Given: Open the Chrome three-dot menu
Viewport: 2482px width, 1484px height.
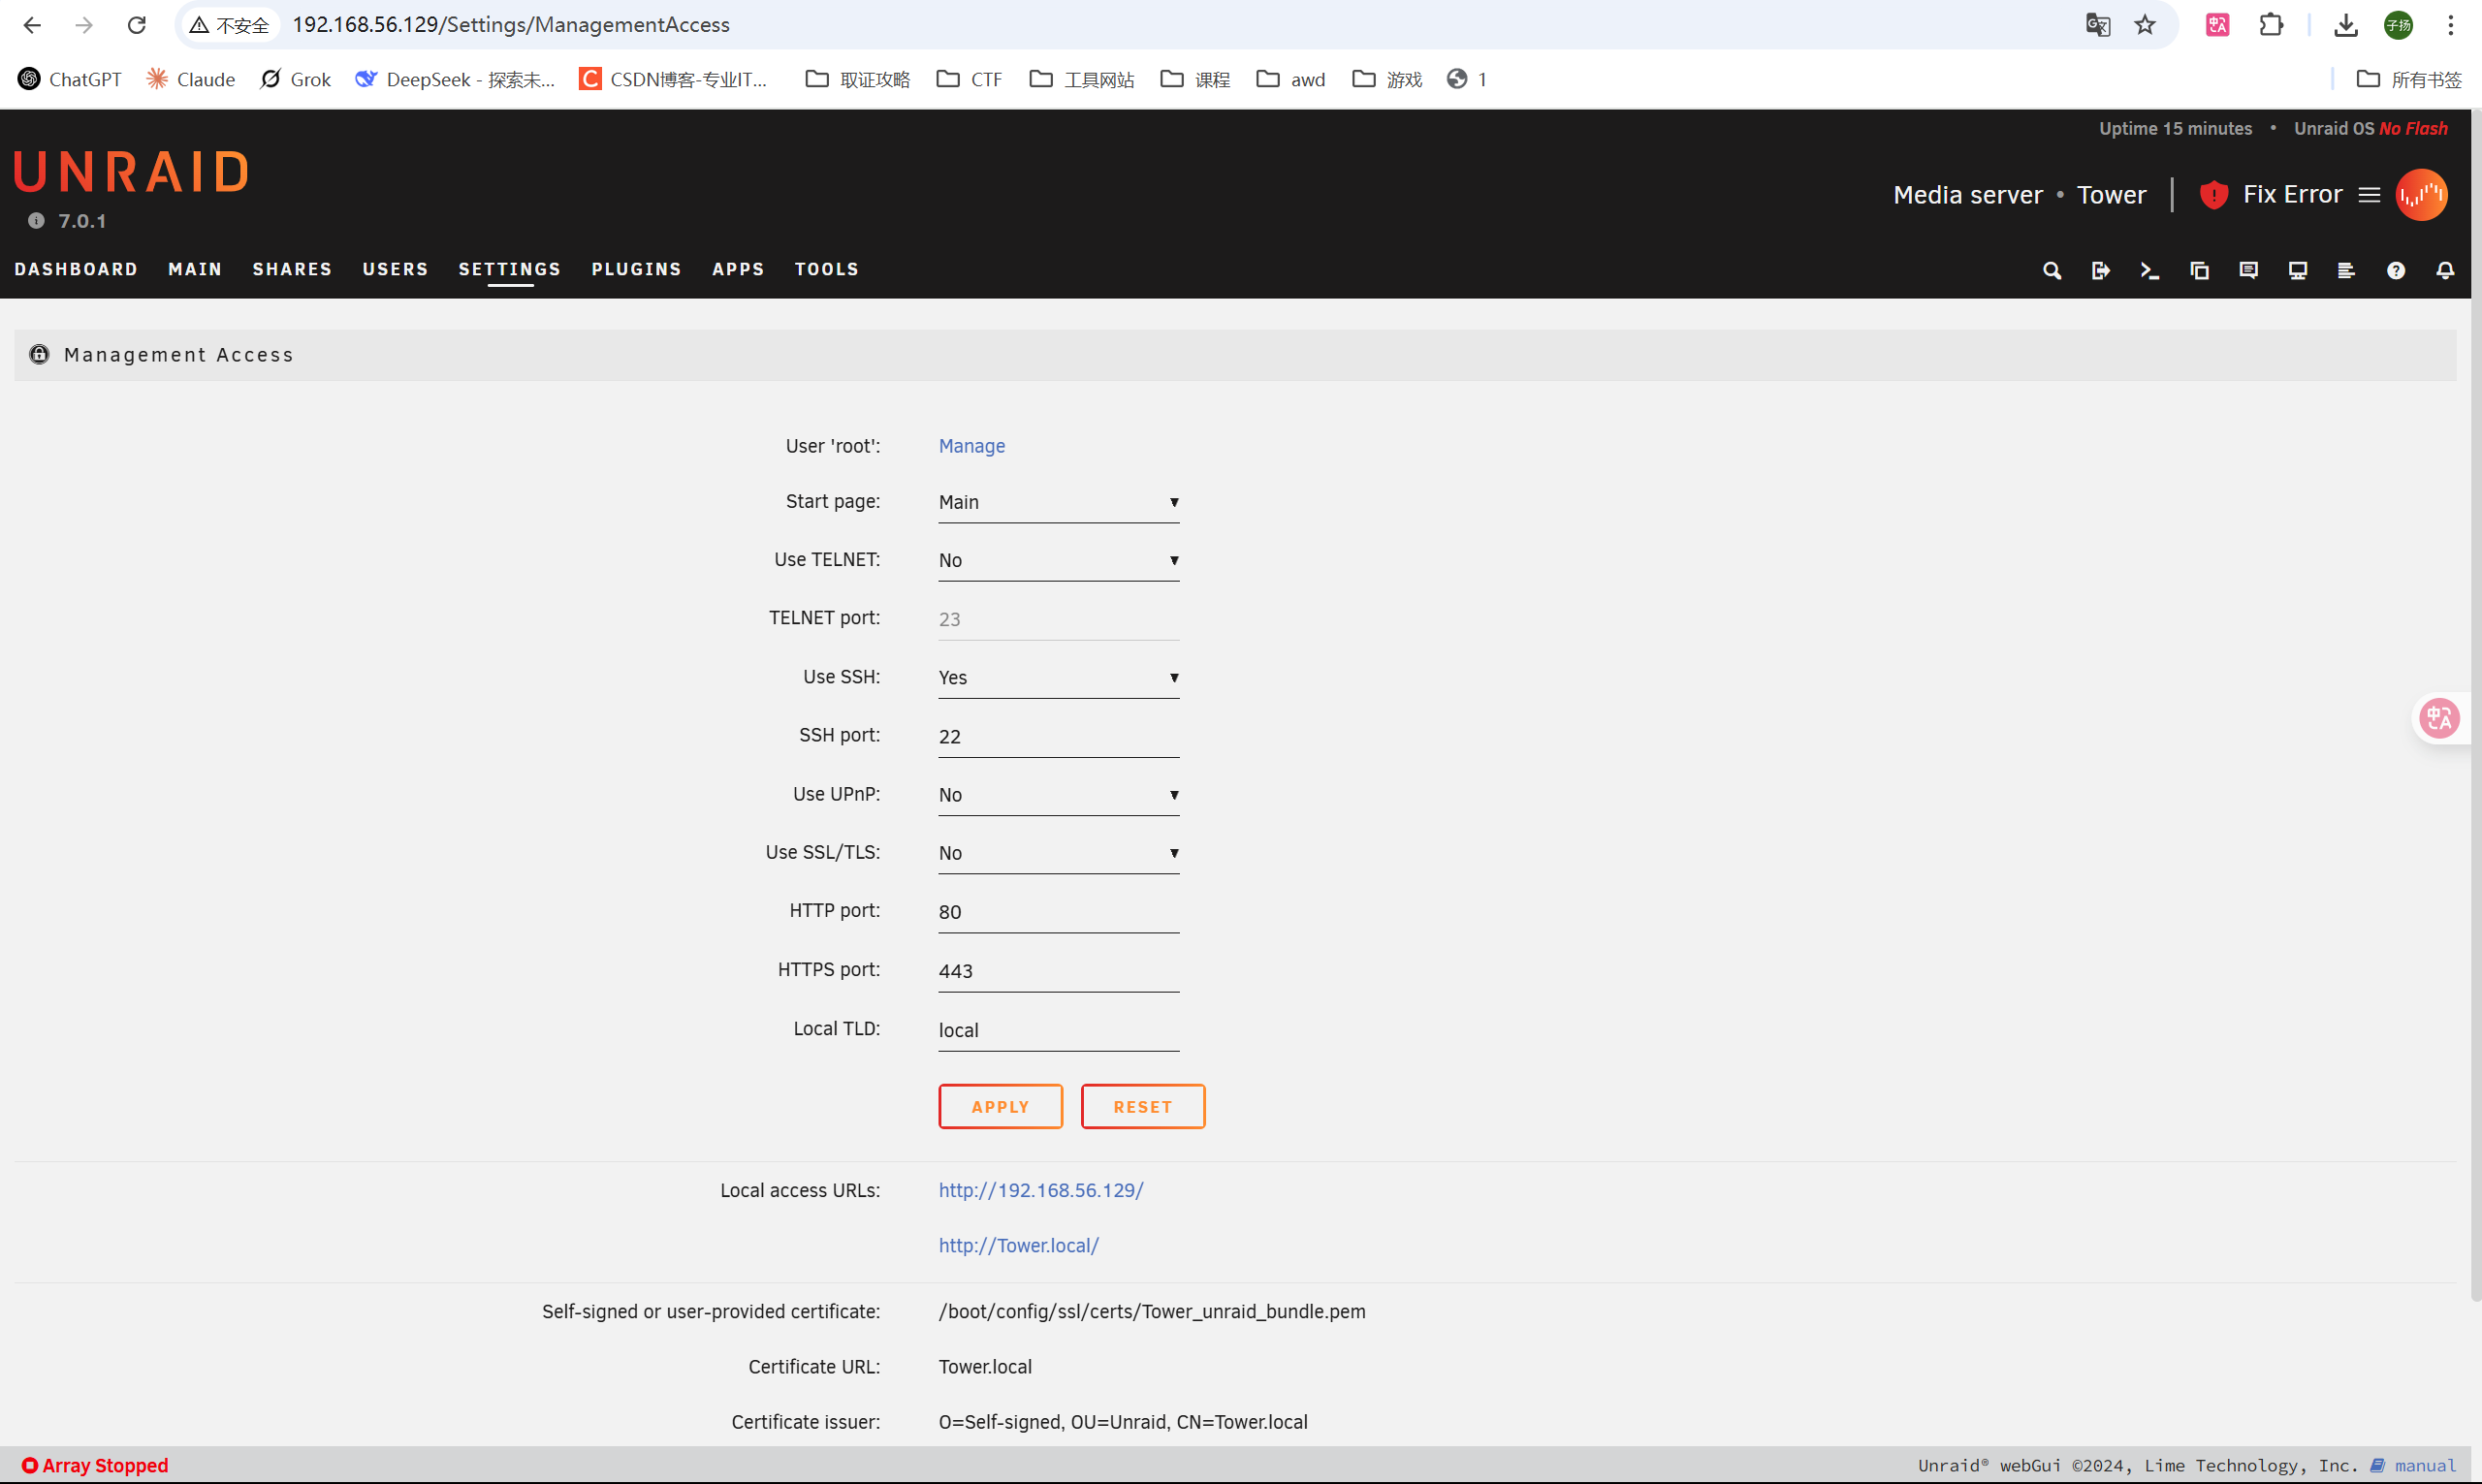Looking at the screenshot, I should [2450, 25].
